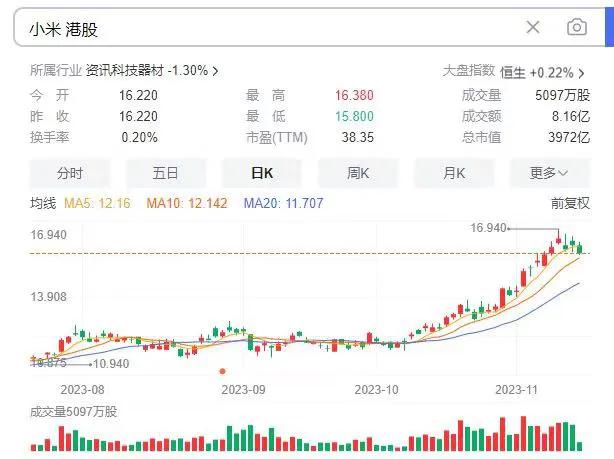Screen dimensions: 614x459
Task: Click the MA10: 12.142 indicator
Action: coord(187,203)
